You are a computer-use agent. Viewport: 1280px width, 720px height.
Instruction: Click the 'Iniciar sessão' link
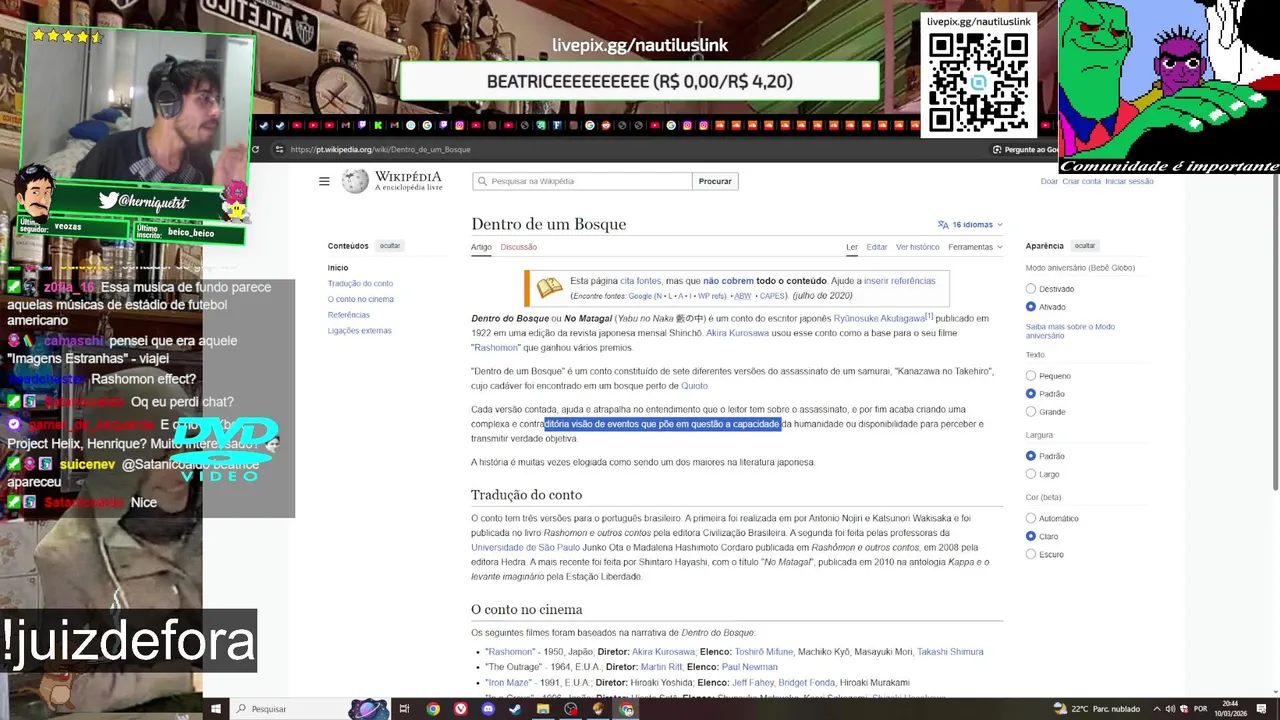pos(1129,181)
